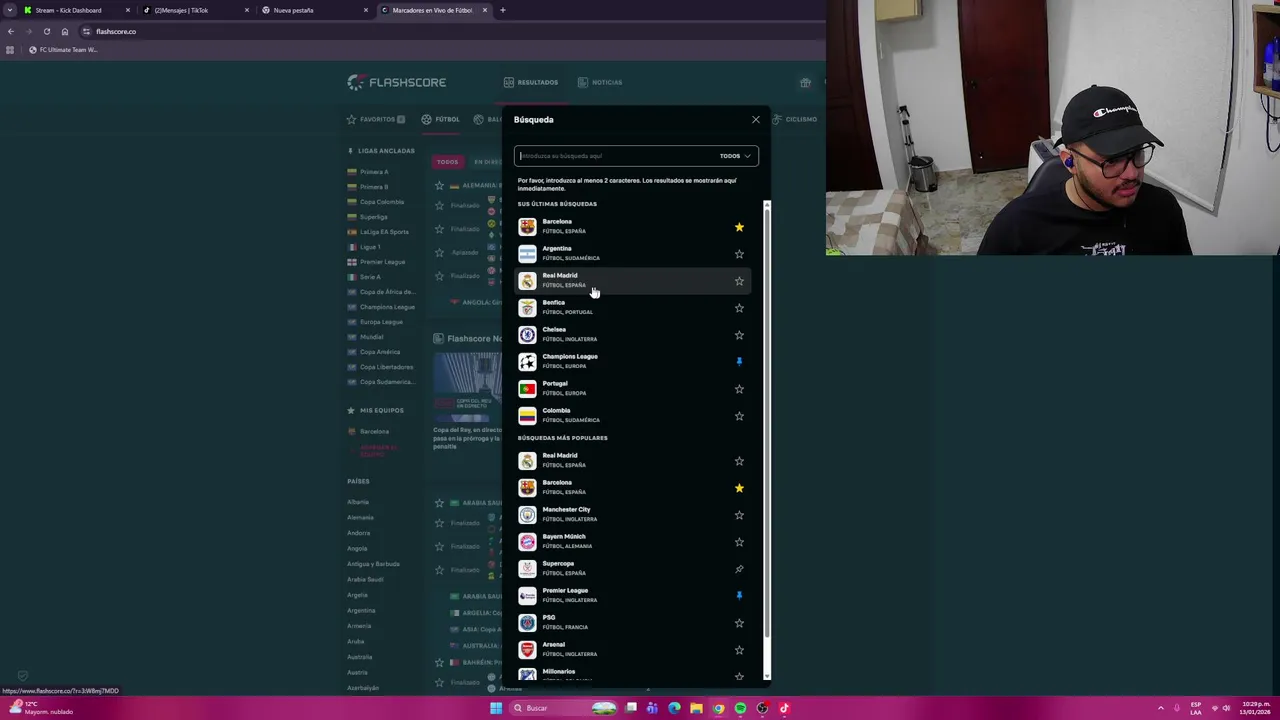Star PSG as favorite

[739, 623]
